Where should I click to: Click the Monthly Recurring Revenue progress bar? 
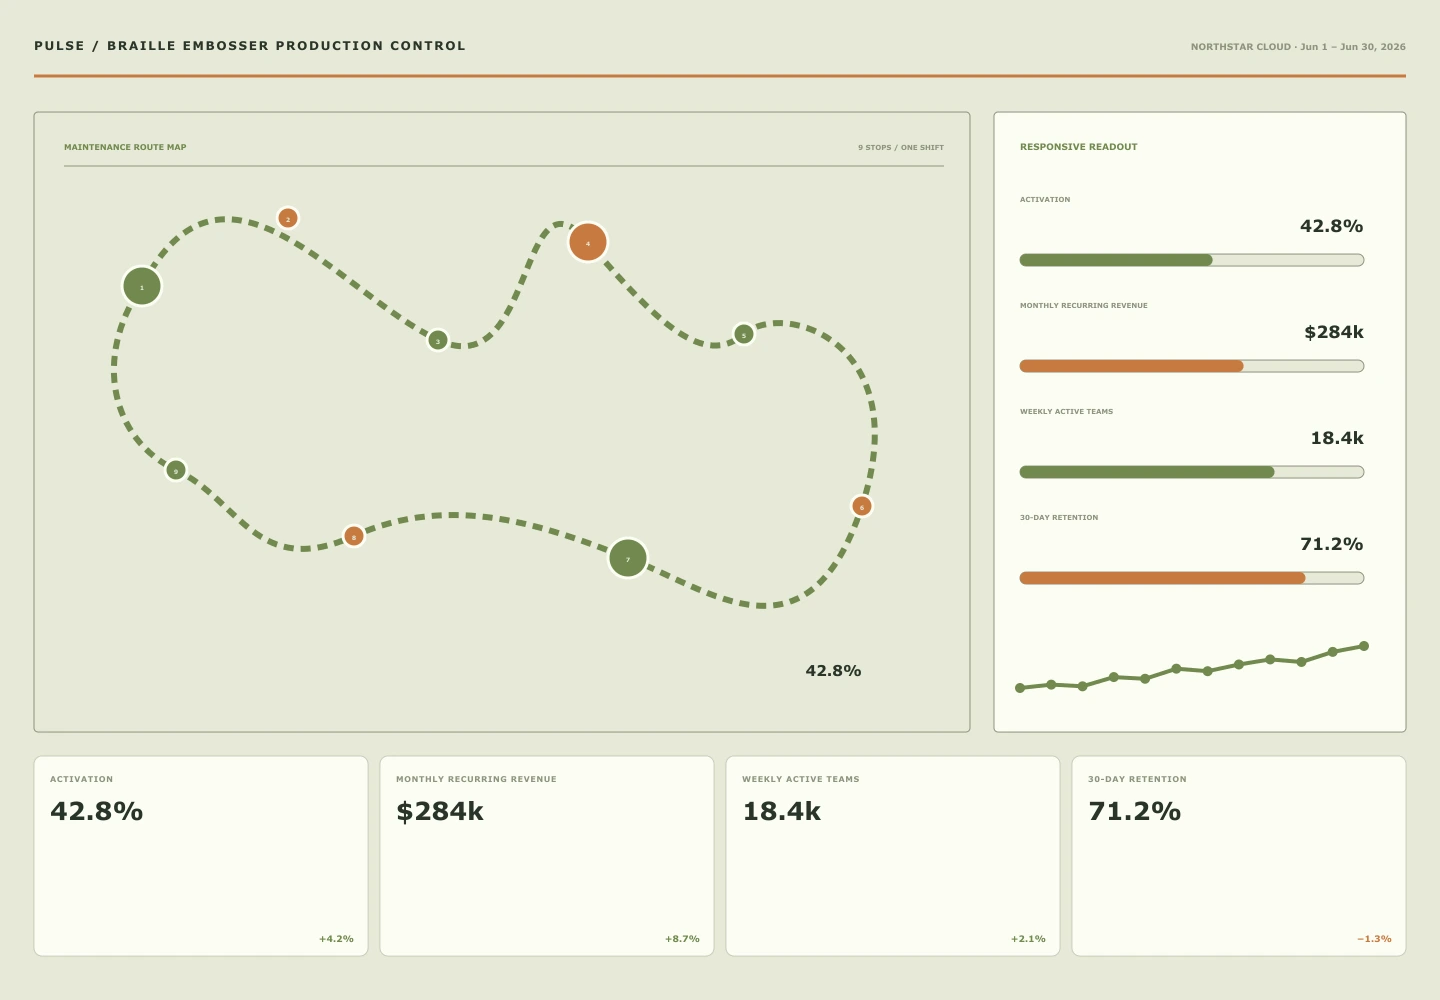click(1192, 366)
